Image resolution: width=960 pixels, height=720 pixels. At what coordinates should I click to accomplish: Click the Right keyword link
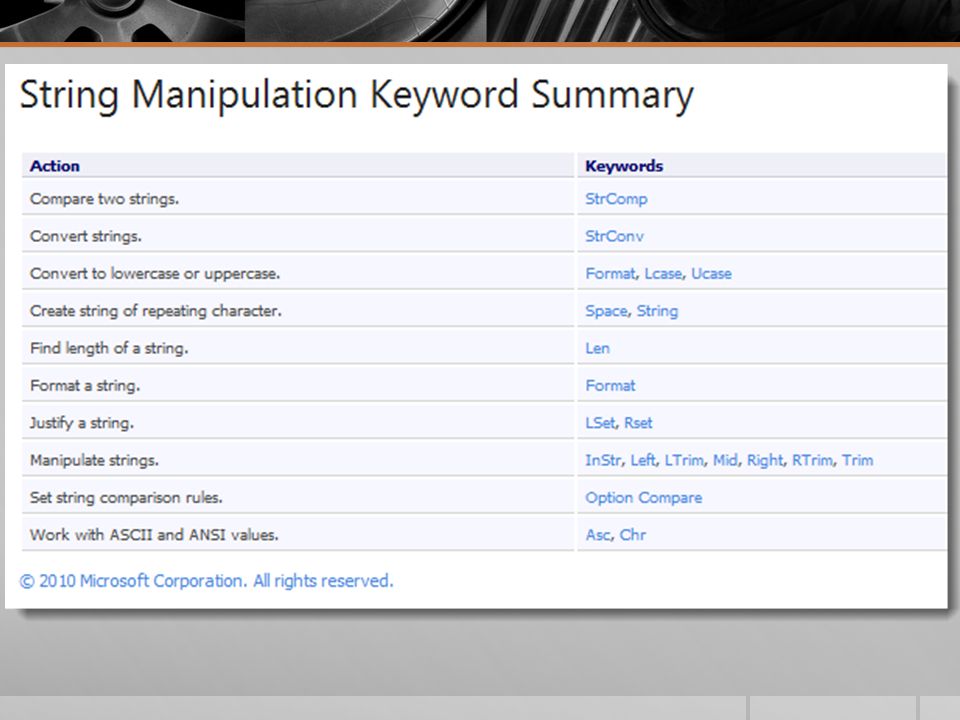click(765, 460)
